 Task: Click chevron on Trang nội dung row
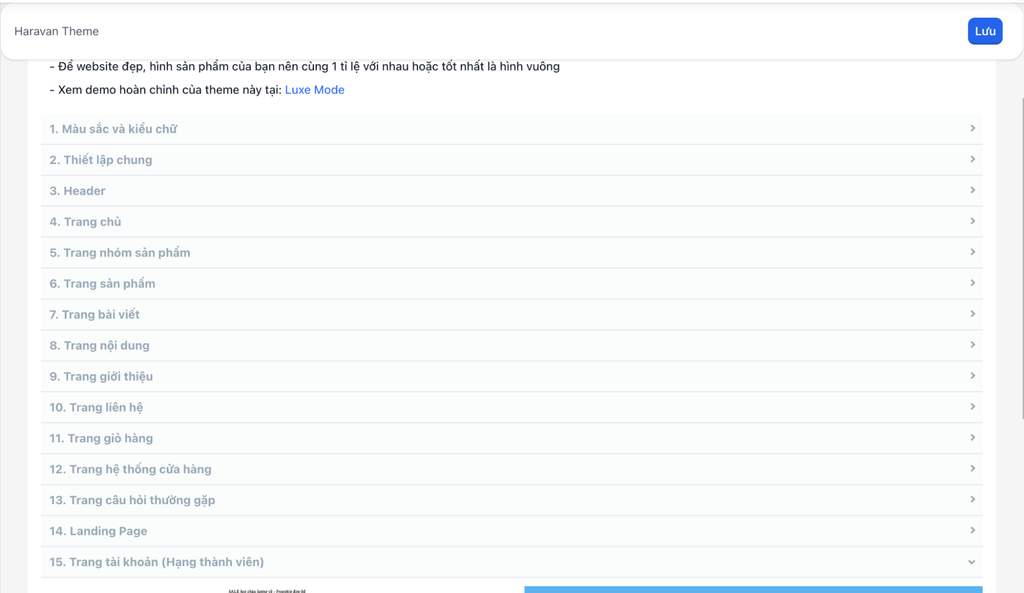(x=971, y=345)
